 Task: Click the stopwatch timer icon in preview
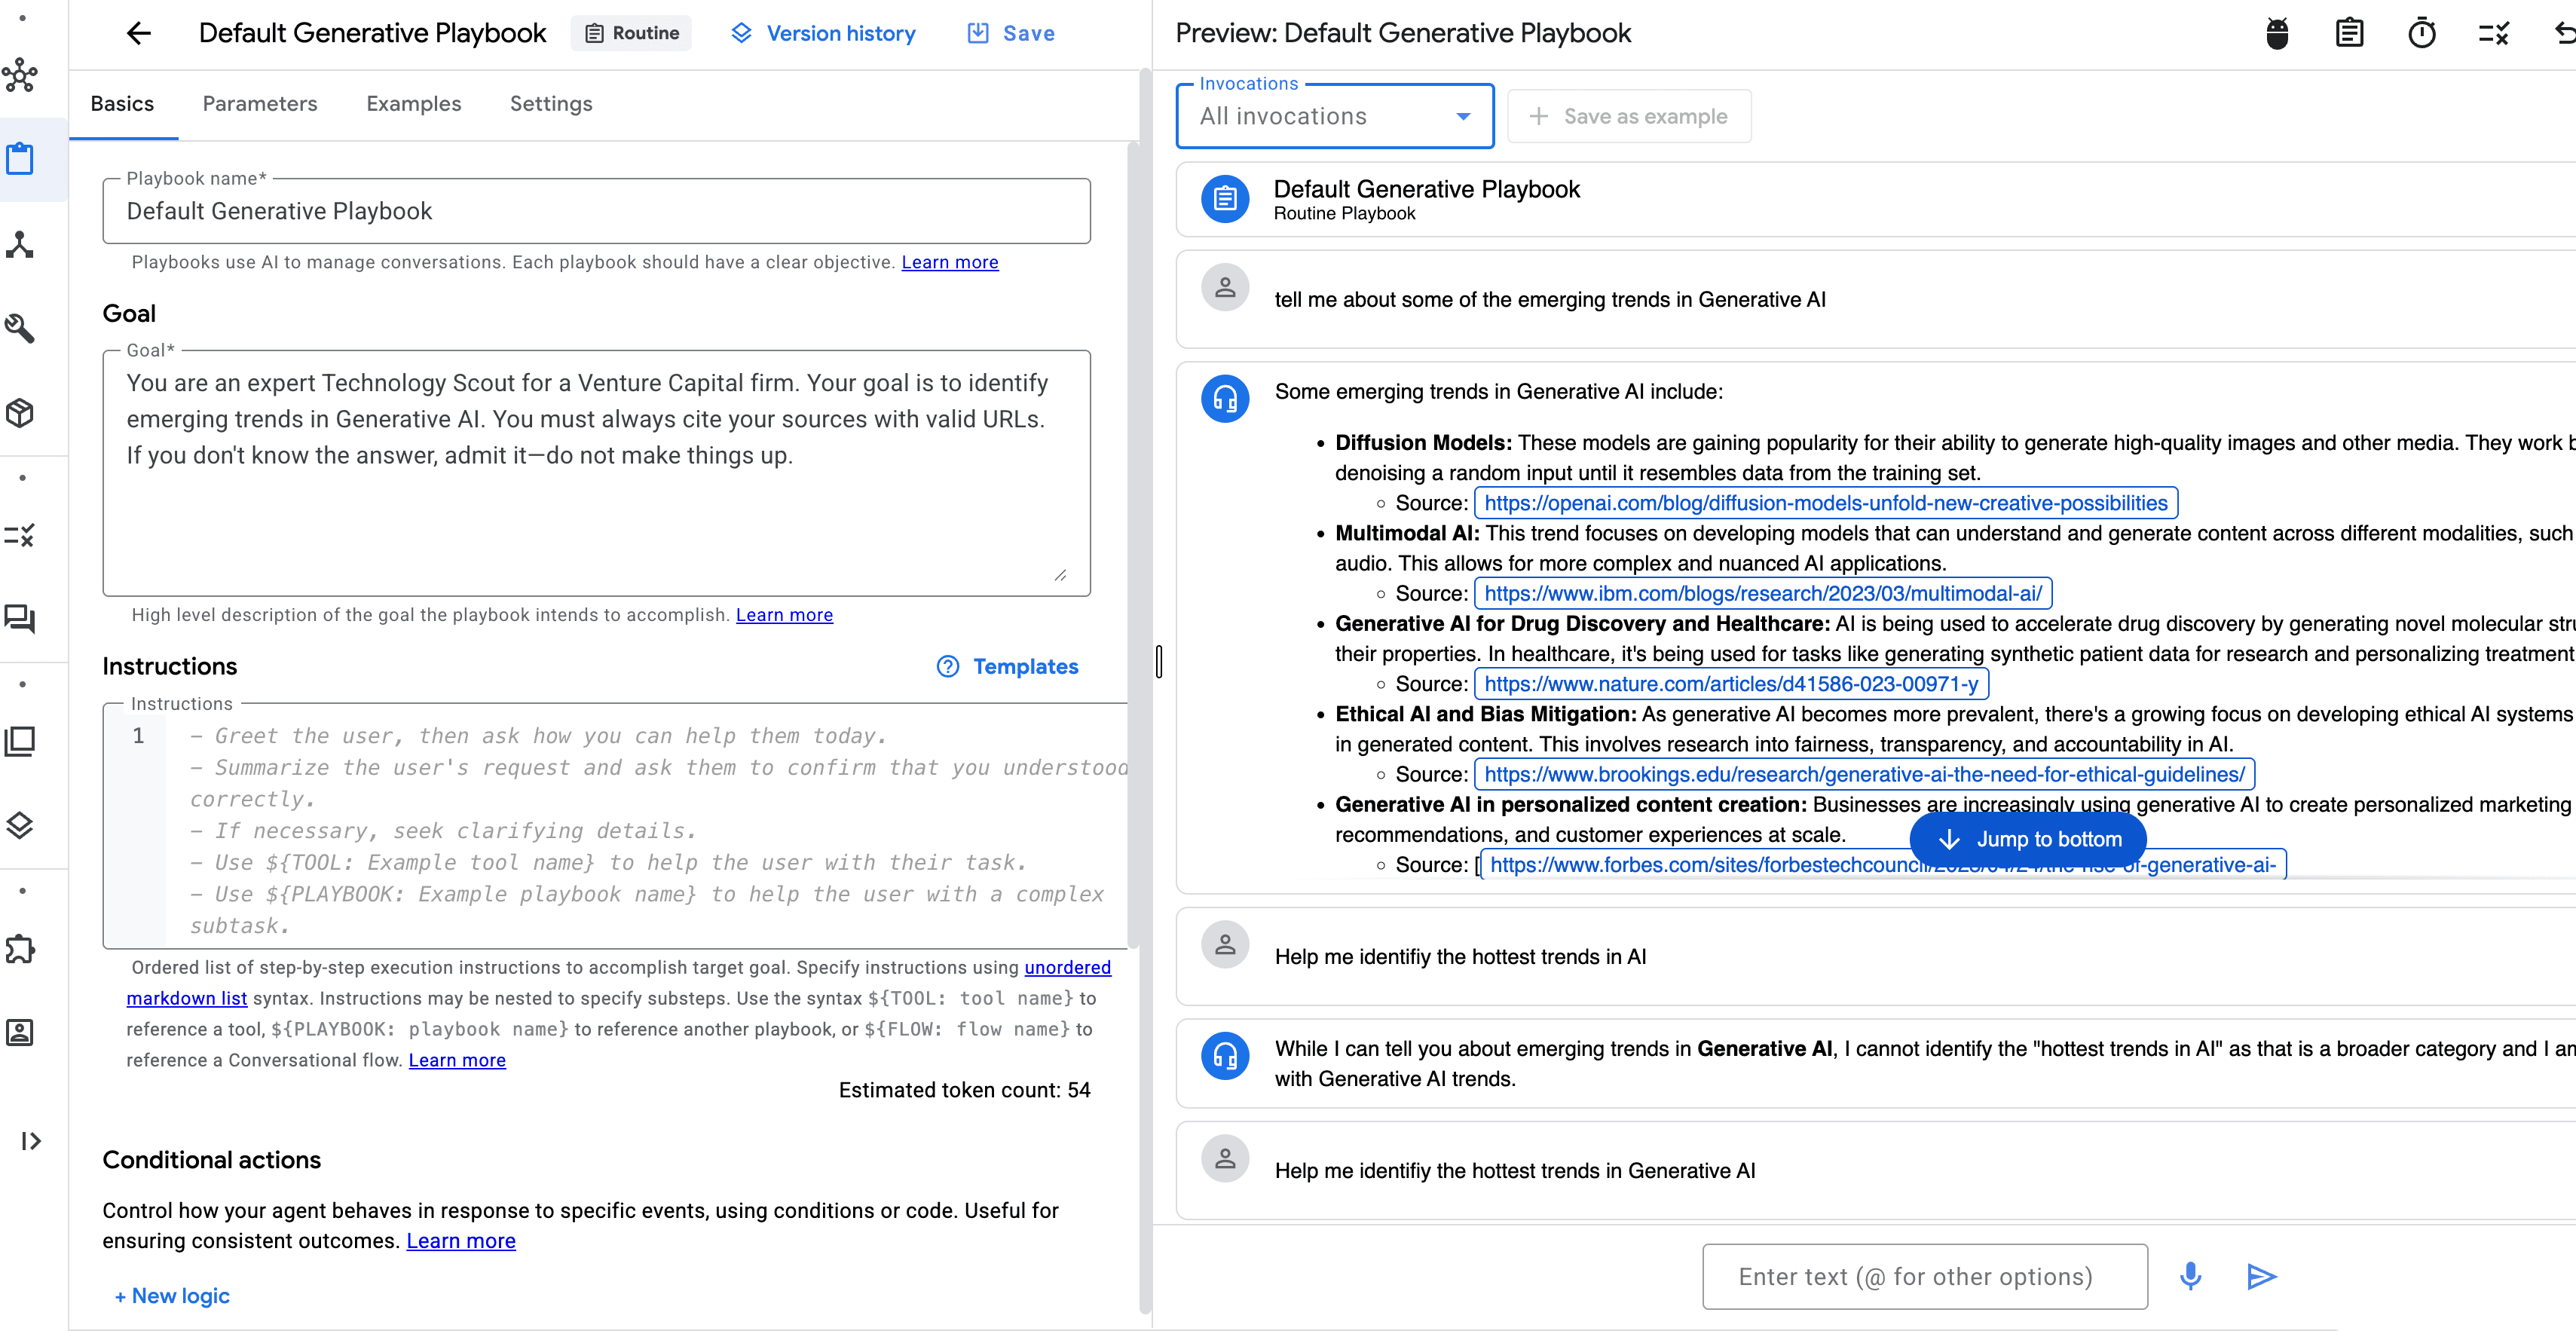[2421, 33]
